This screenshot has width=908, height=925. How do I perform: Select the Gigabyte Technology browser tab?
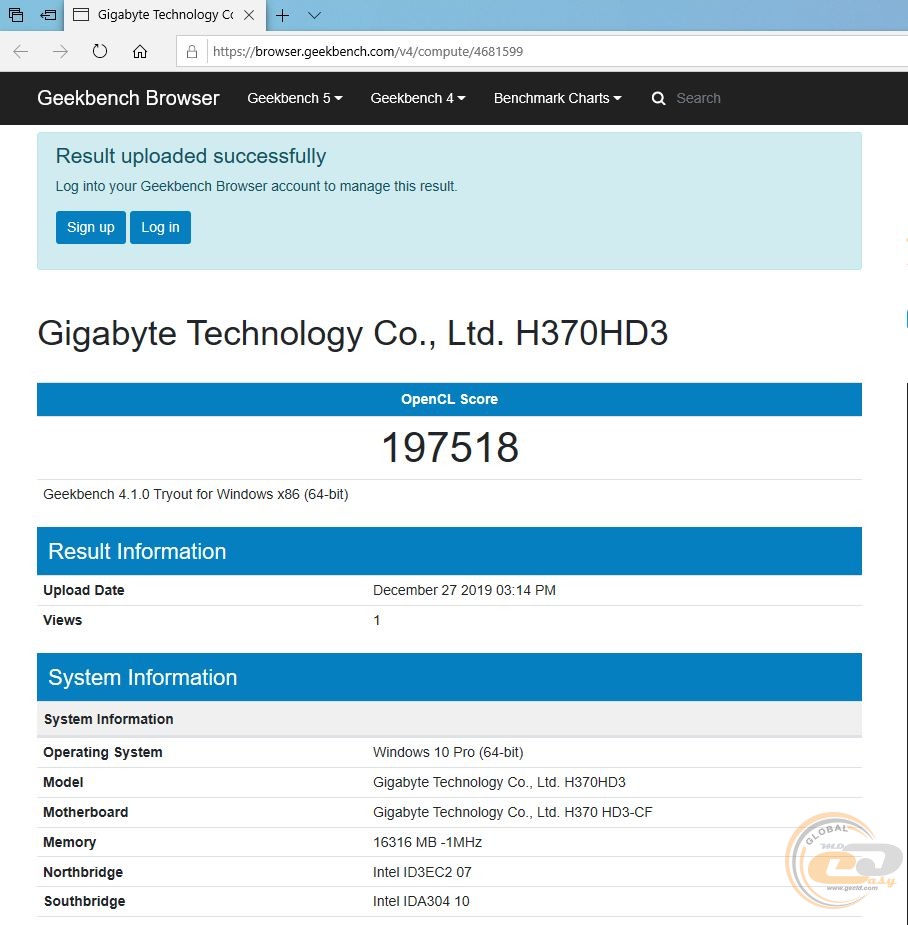point(160,15)
